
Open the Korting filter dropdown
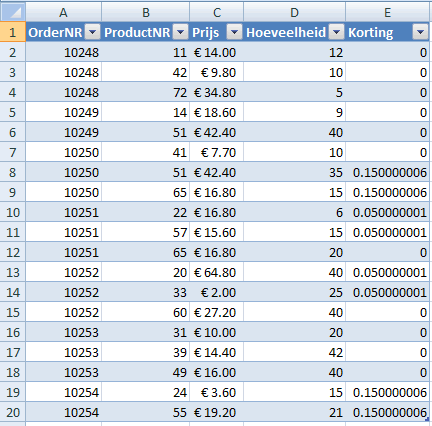pyautogui.click(x=420, y=32)
